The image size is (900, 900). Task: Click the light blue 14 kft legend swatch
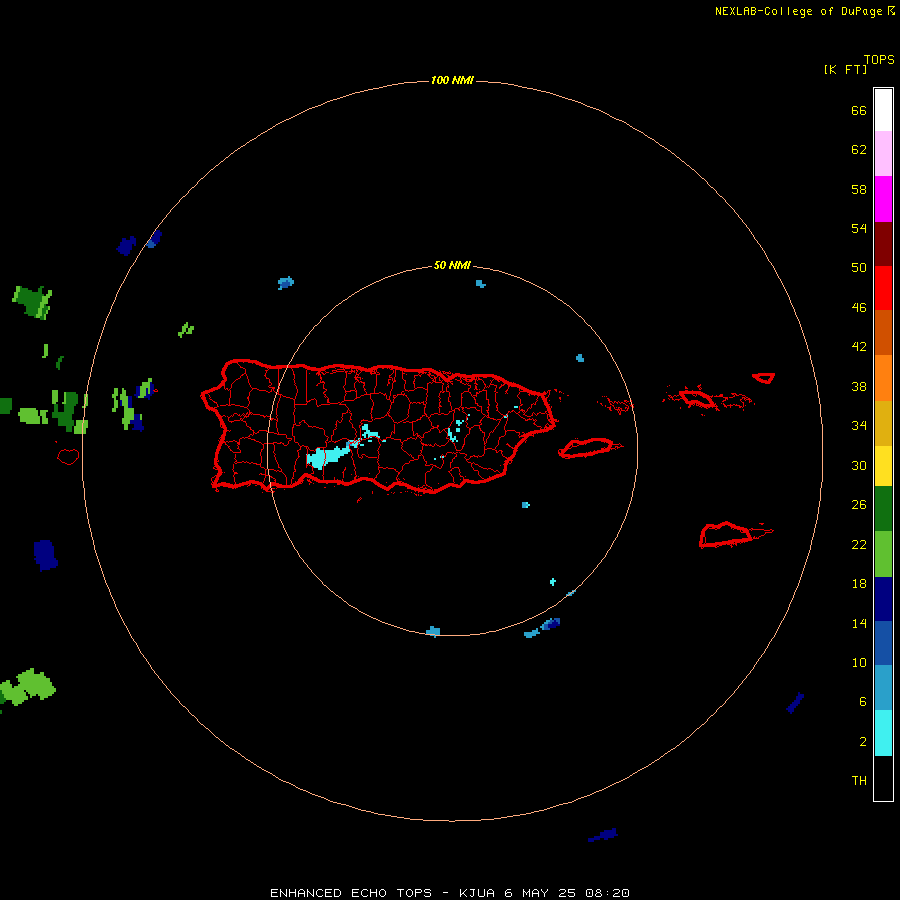(x=883, y=688)
